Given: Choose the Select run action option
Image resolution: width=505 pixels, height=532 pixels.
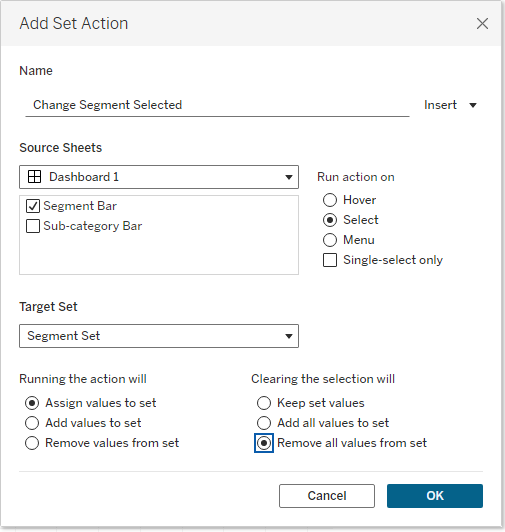Looking at the screenshot, I should point(330,220).
